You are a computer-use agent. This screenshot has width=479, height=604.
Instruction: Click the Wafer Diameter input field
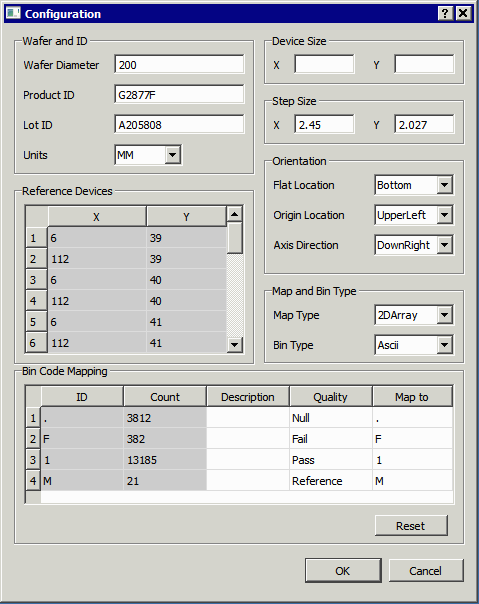(179, 64)
